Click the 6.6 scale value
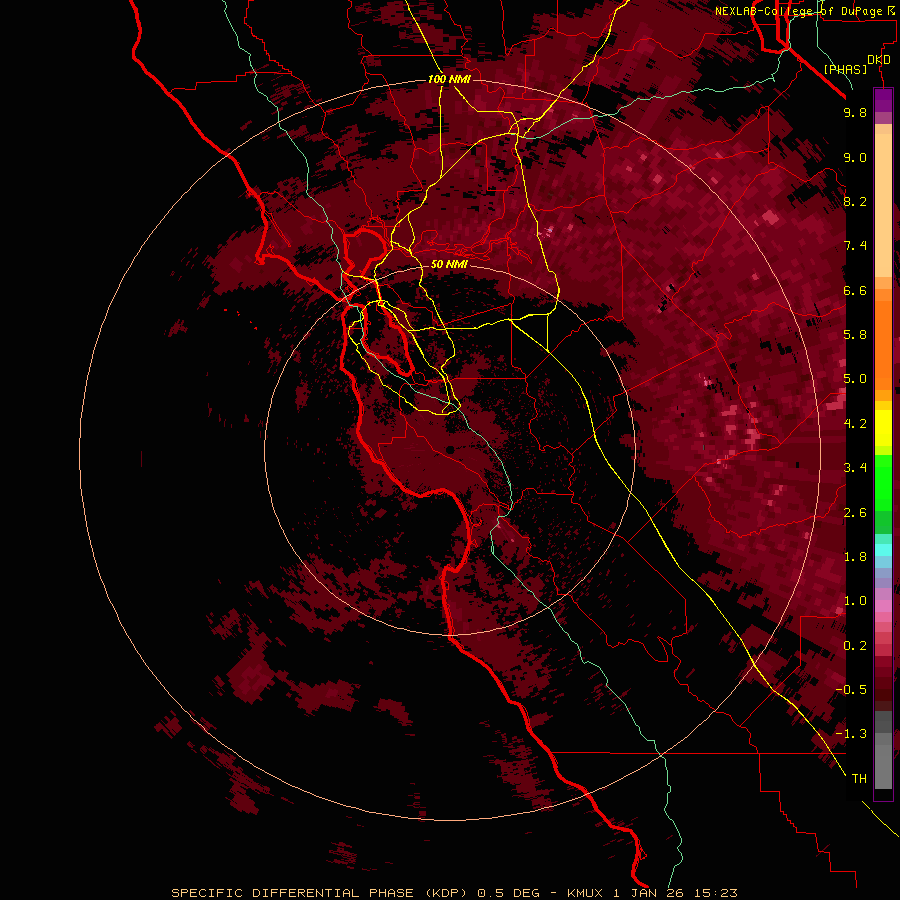 [x=855, y=290]
